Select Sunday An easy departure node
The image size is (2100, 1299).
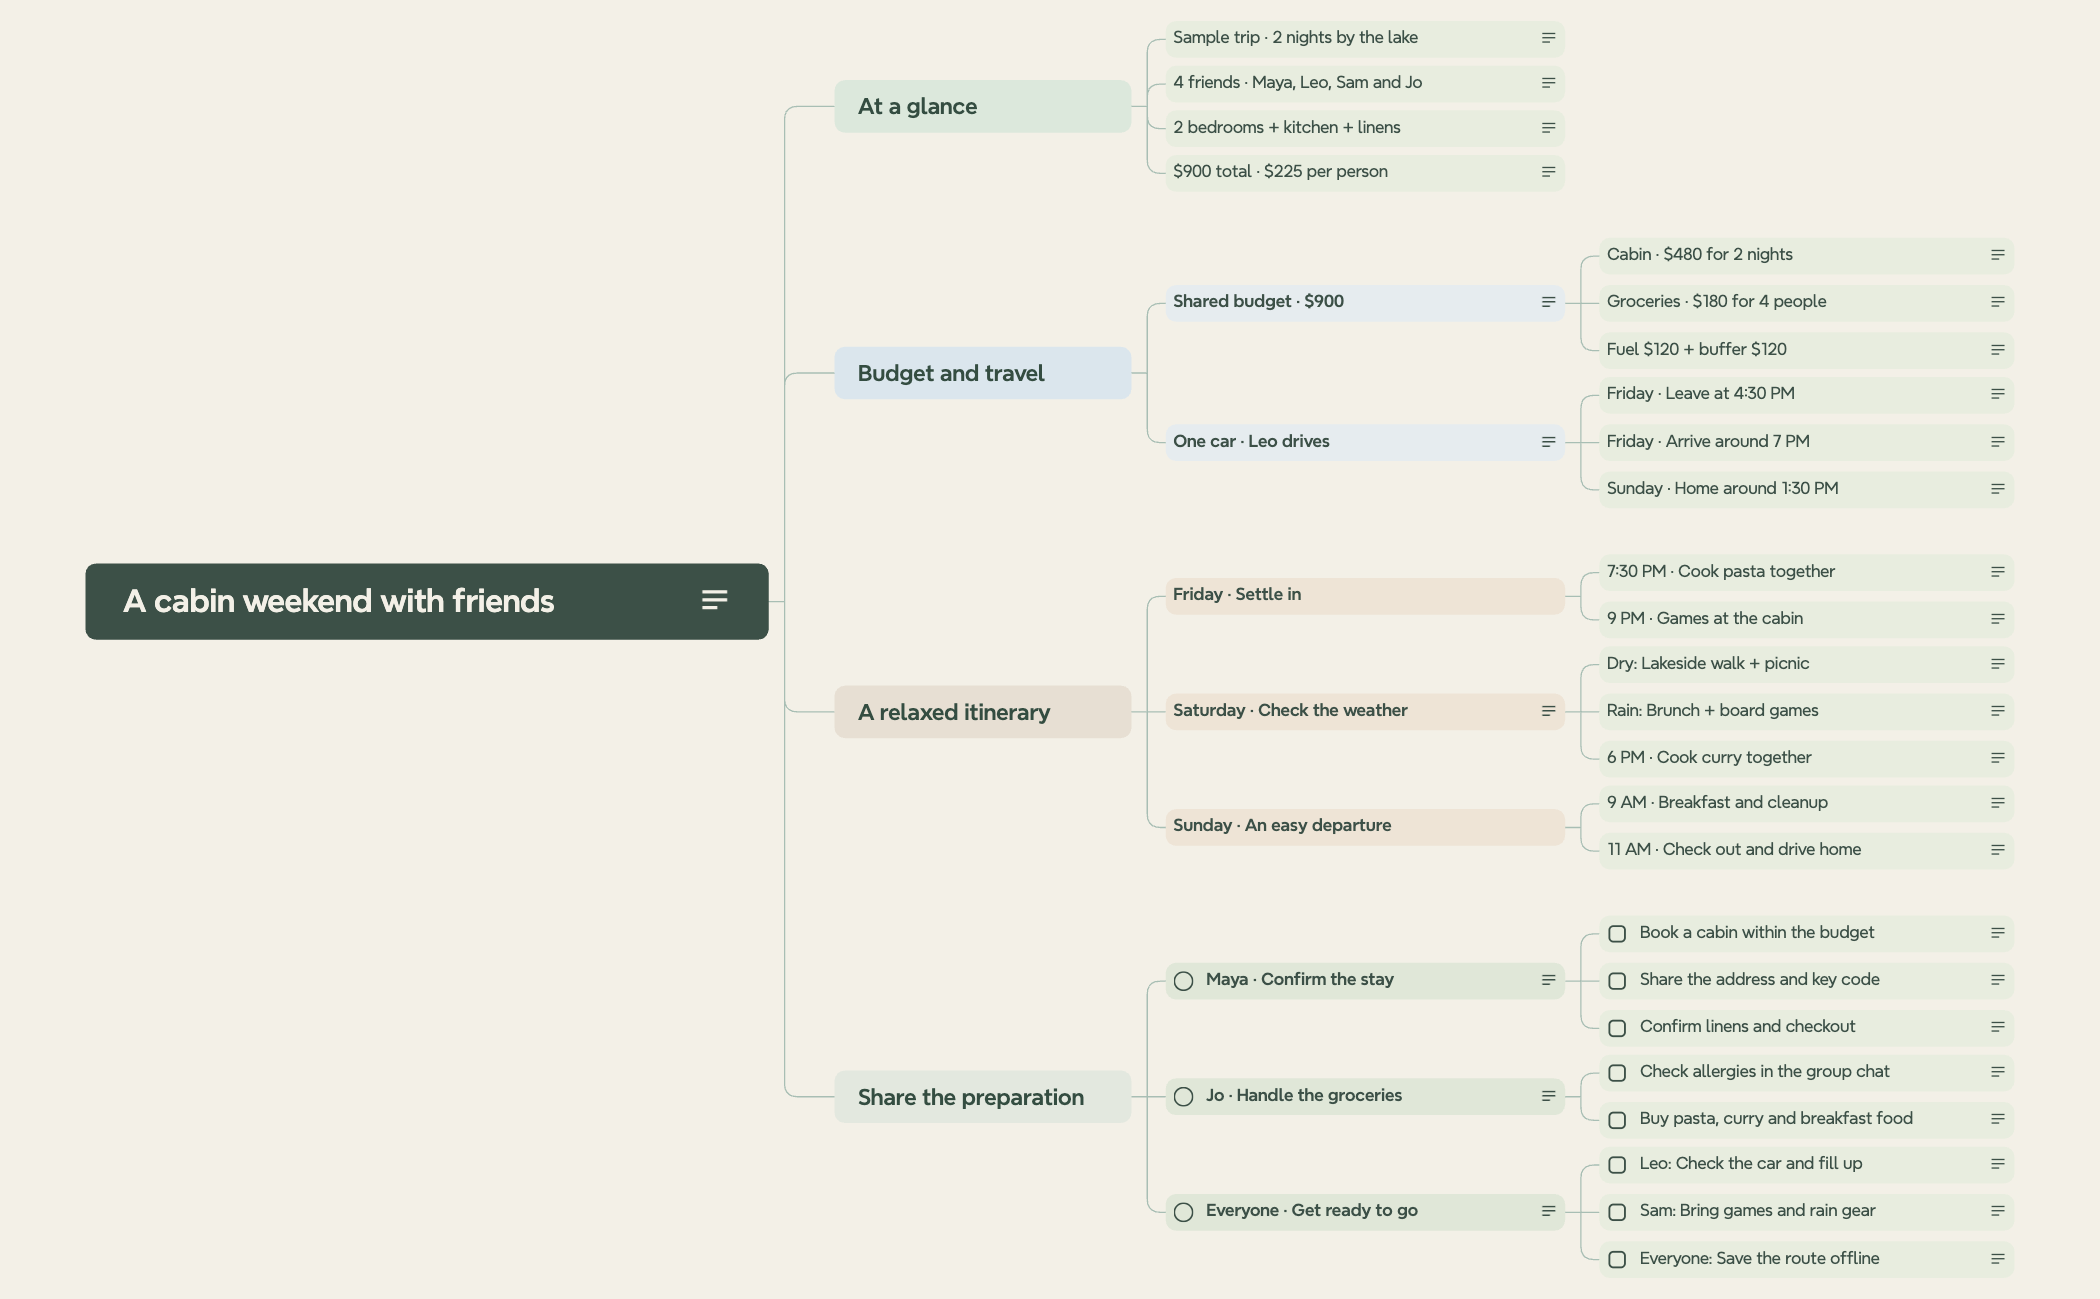tap(1365, 827)
